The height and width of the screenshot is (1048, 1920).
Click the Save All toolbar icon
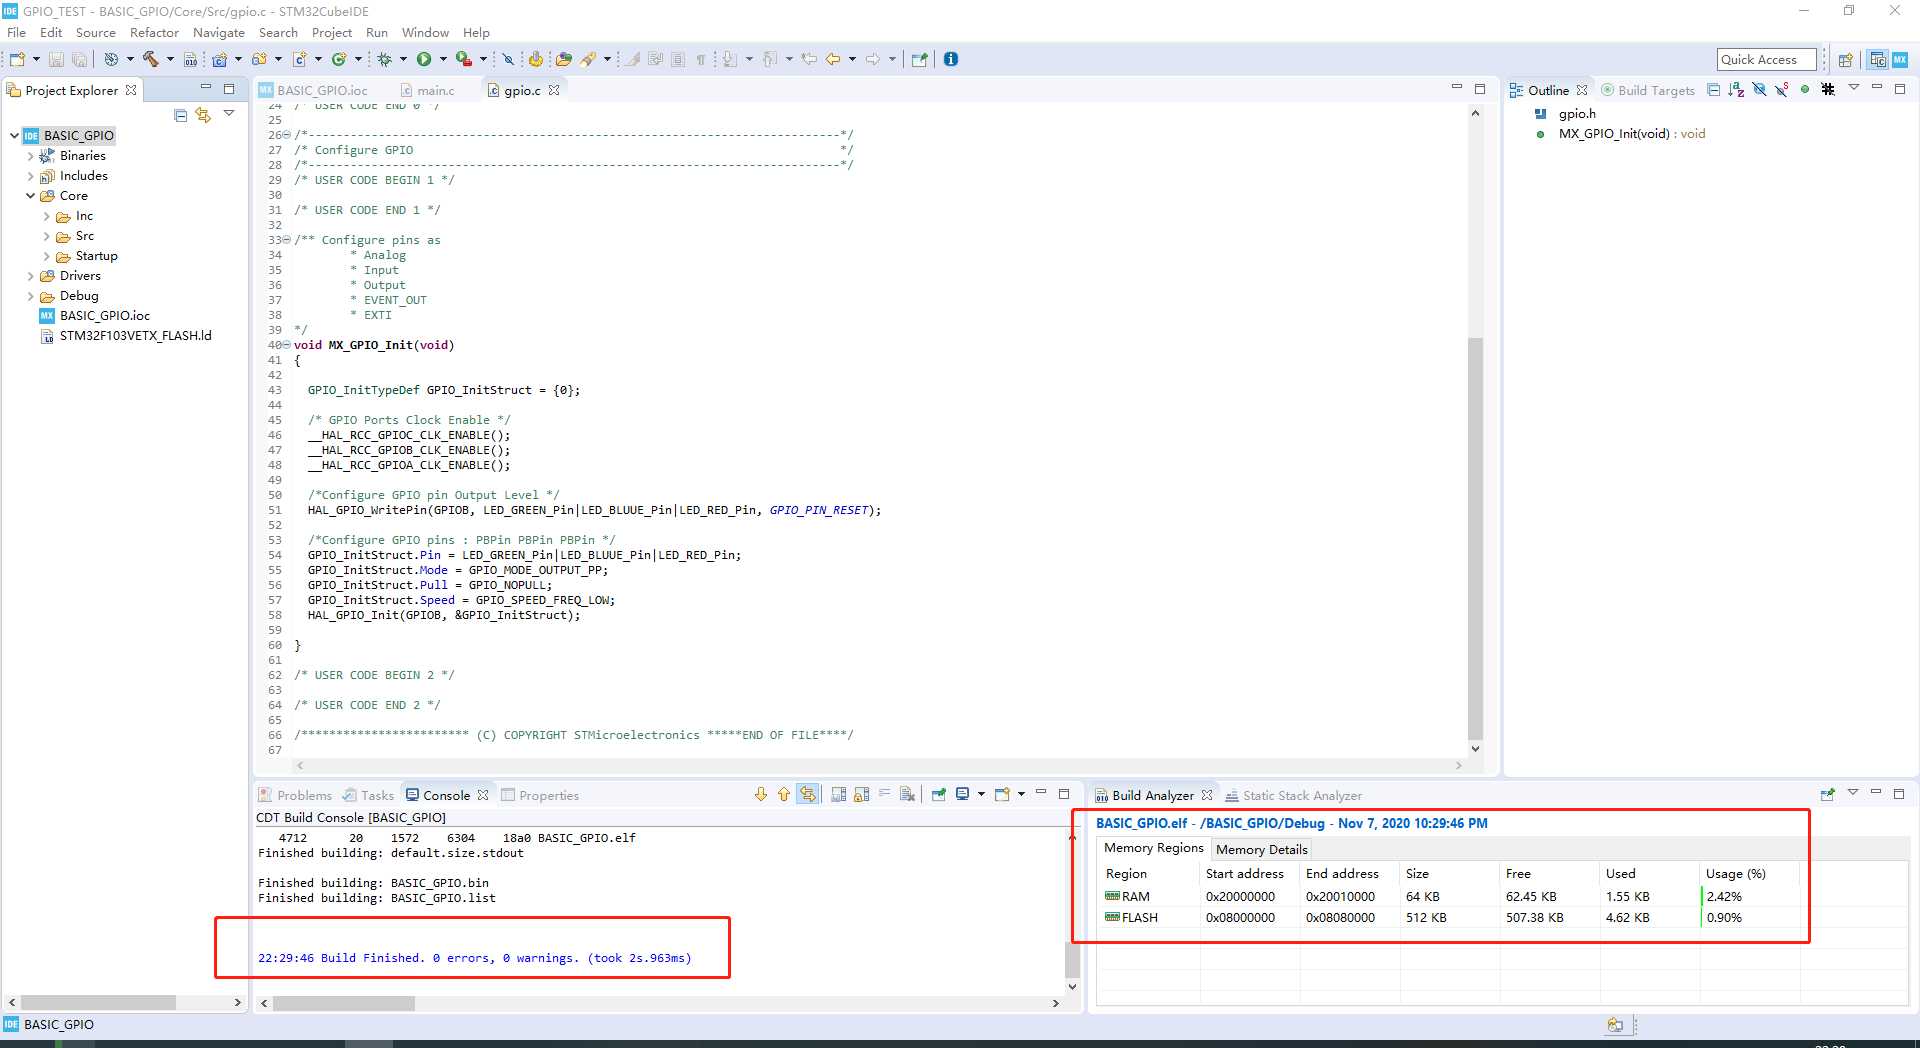coord(79,59)
